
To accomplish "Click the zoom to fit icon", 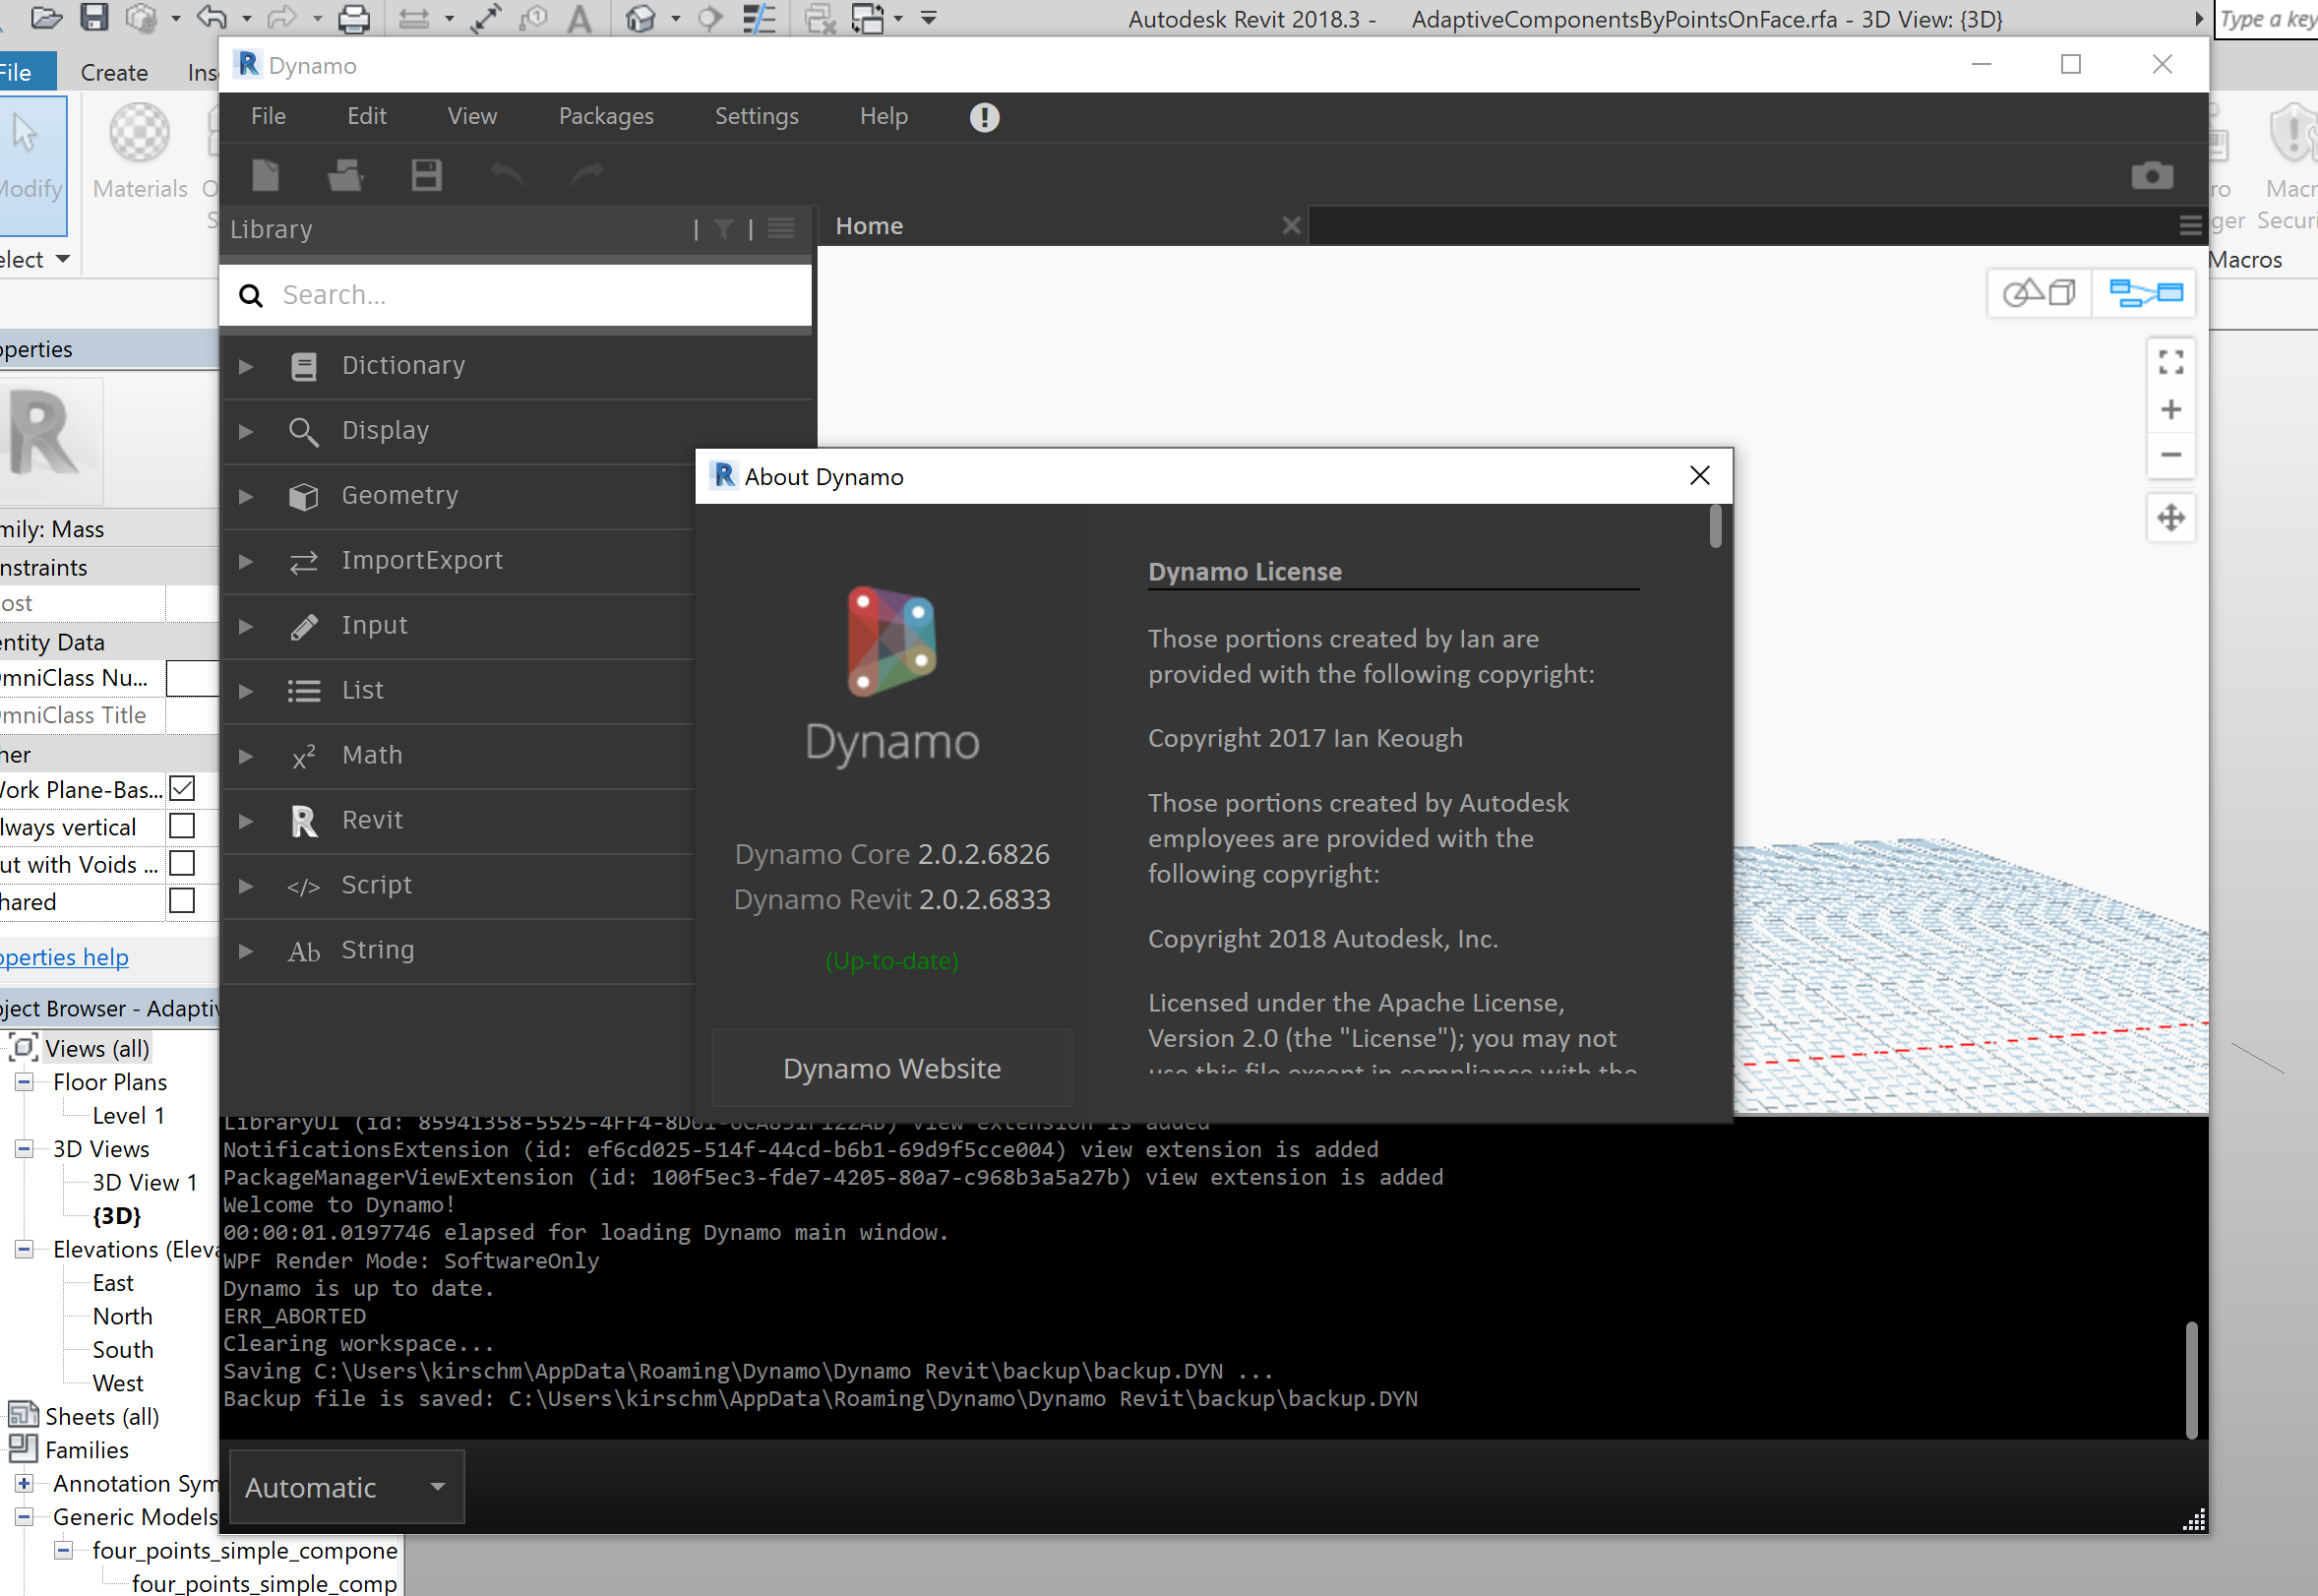I will [x=2170, y=362].
